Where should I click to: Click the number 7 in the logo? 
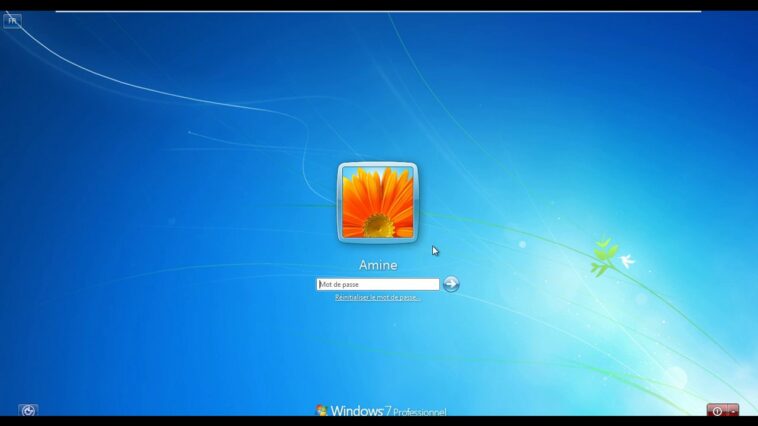point(387,411)
